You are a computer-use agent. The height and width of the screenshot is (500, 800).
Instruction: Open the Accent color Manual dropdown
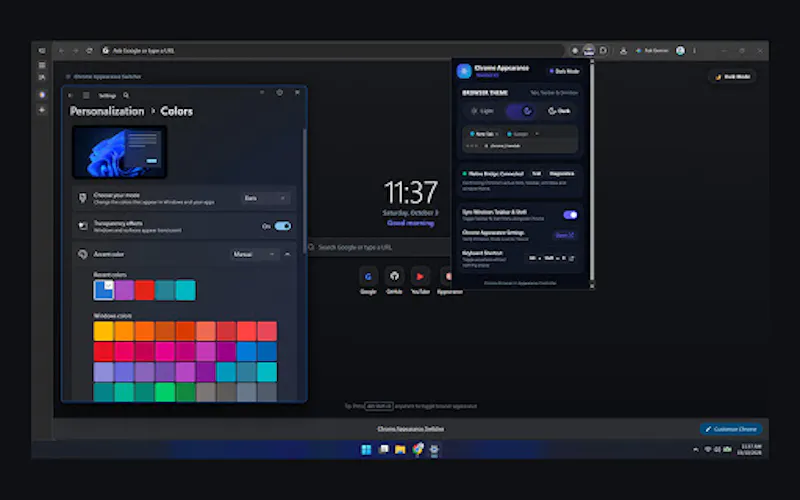point(254,254)
